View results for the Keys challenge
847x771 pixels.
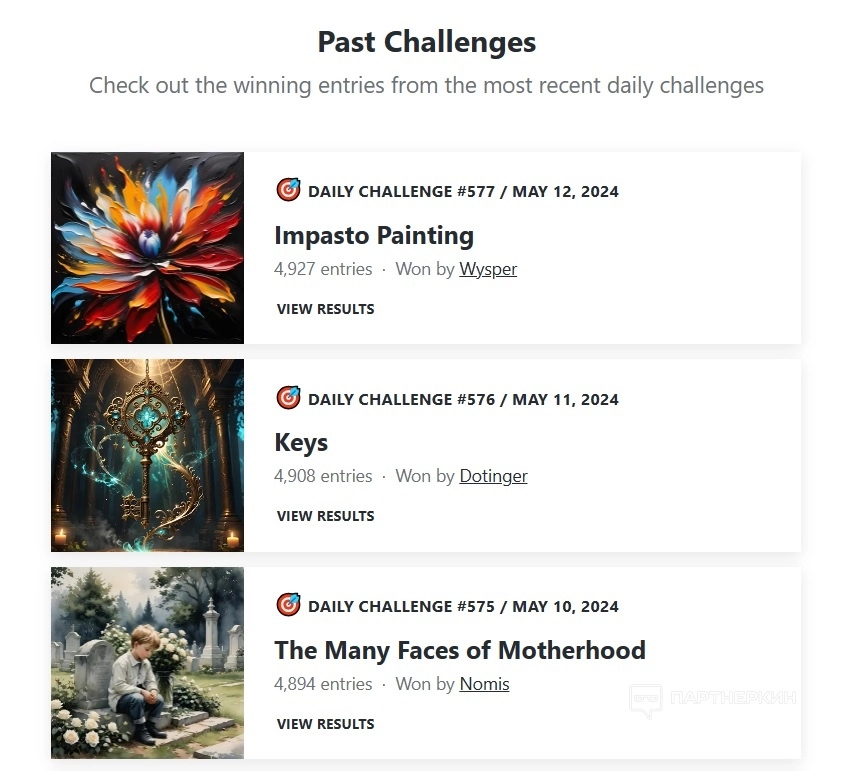coord(325,516)
